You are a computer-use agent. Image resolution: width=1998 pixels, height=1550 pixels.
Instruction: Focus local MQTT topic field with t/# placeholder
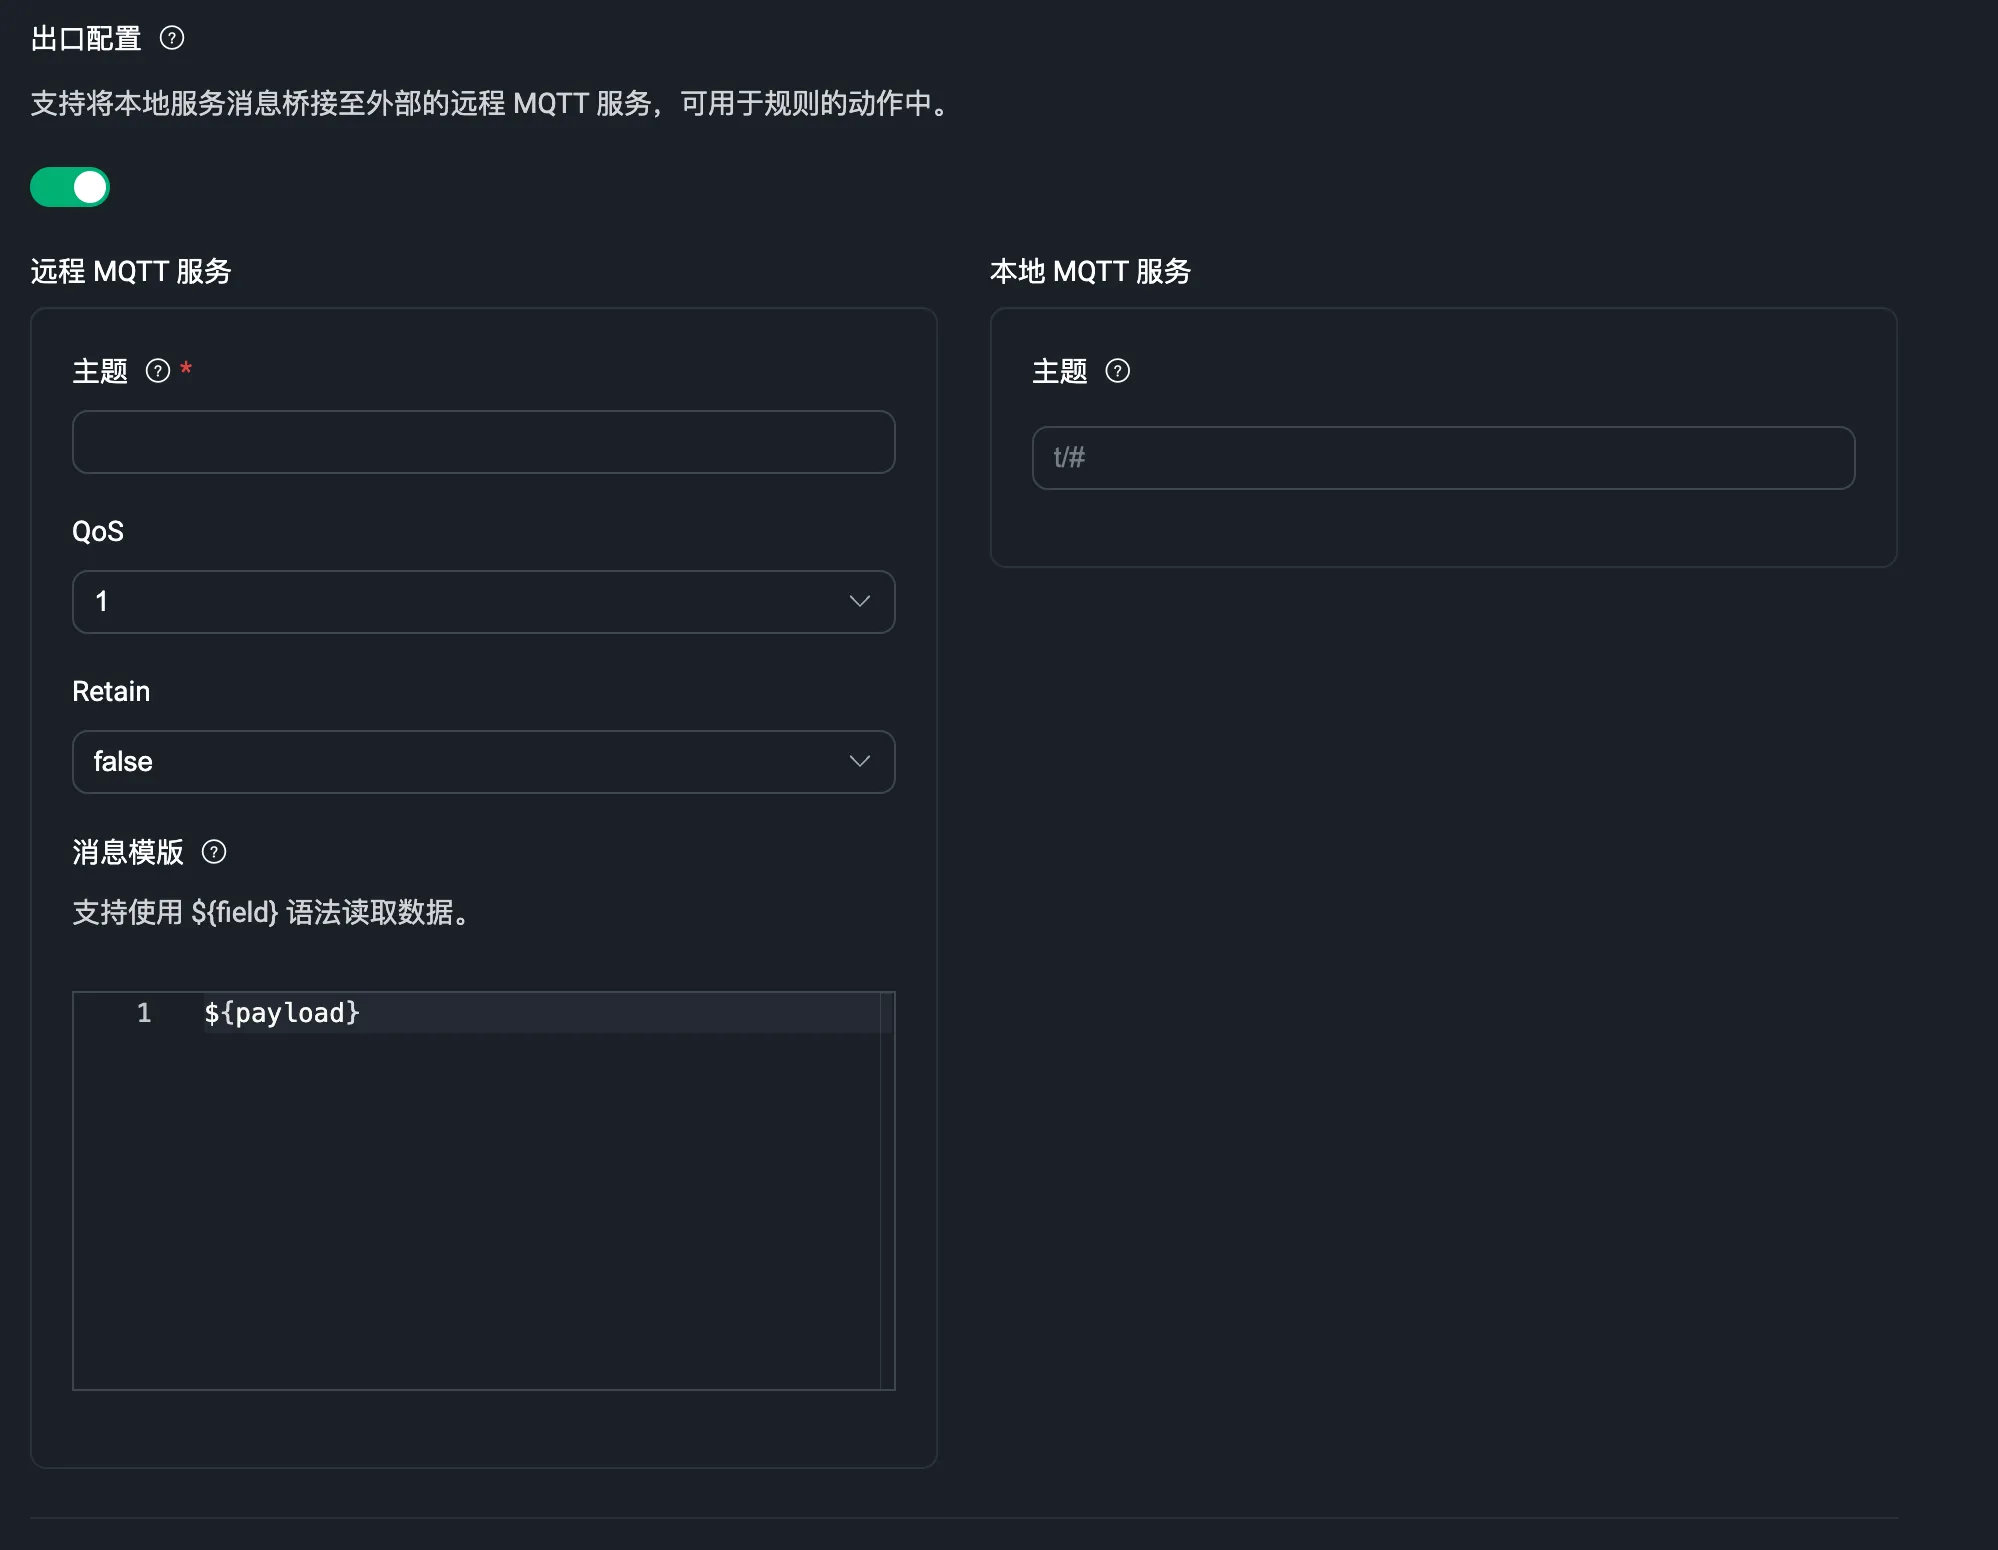(x=1444, y=458)
